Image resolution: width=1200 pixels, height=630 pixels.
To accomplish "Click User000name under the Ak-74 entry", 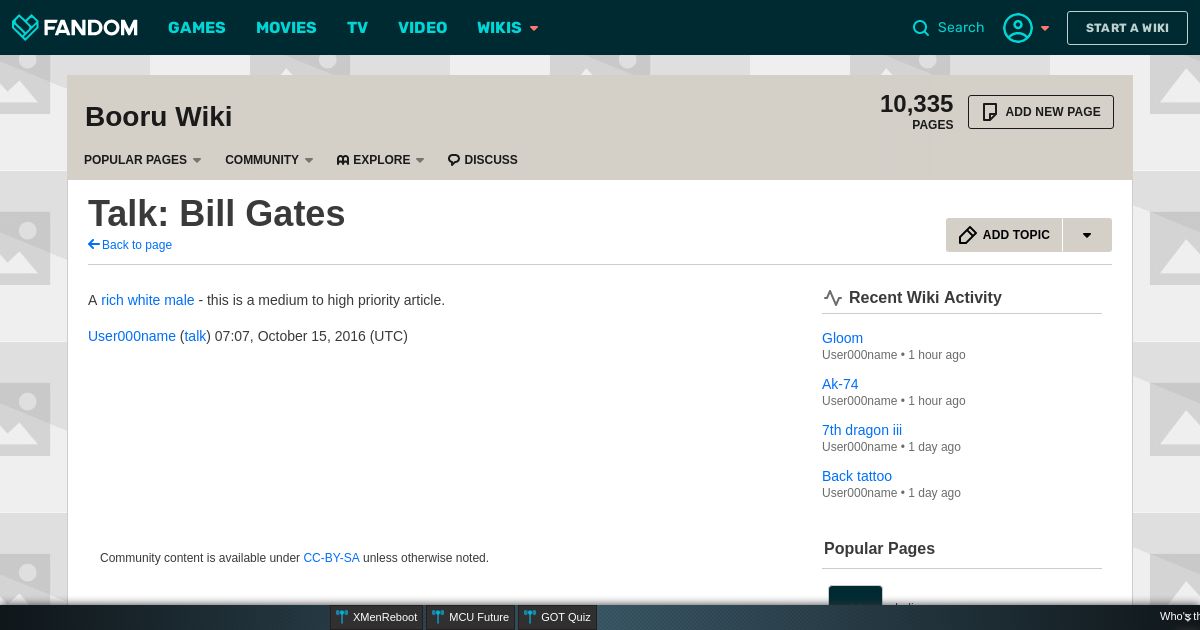I will (859, 401).
